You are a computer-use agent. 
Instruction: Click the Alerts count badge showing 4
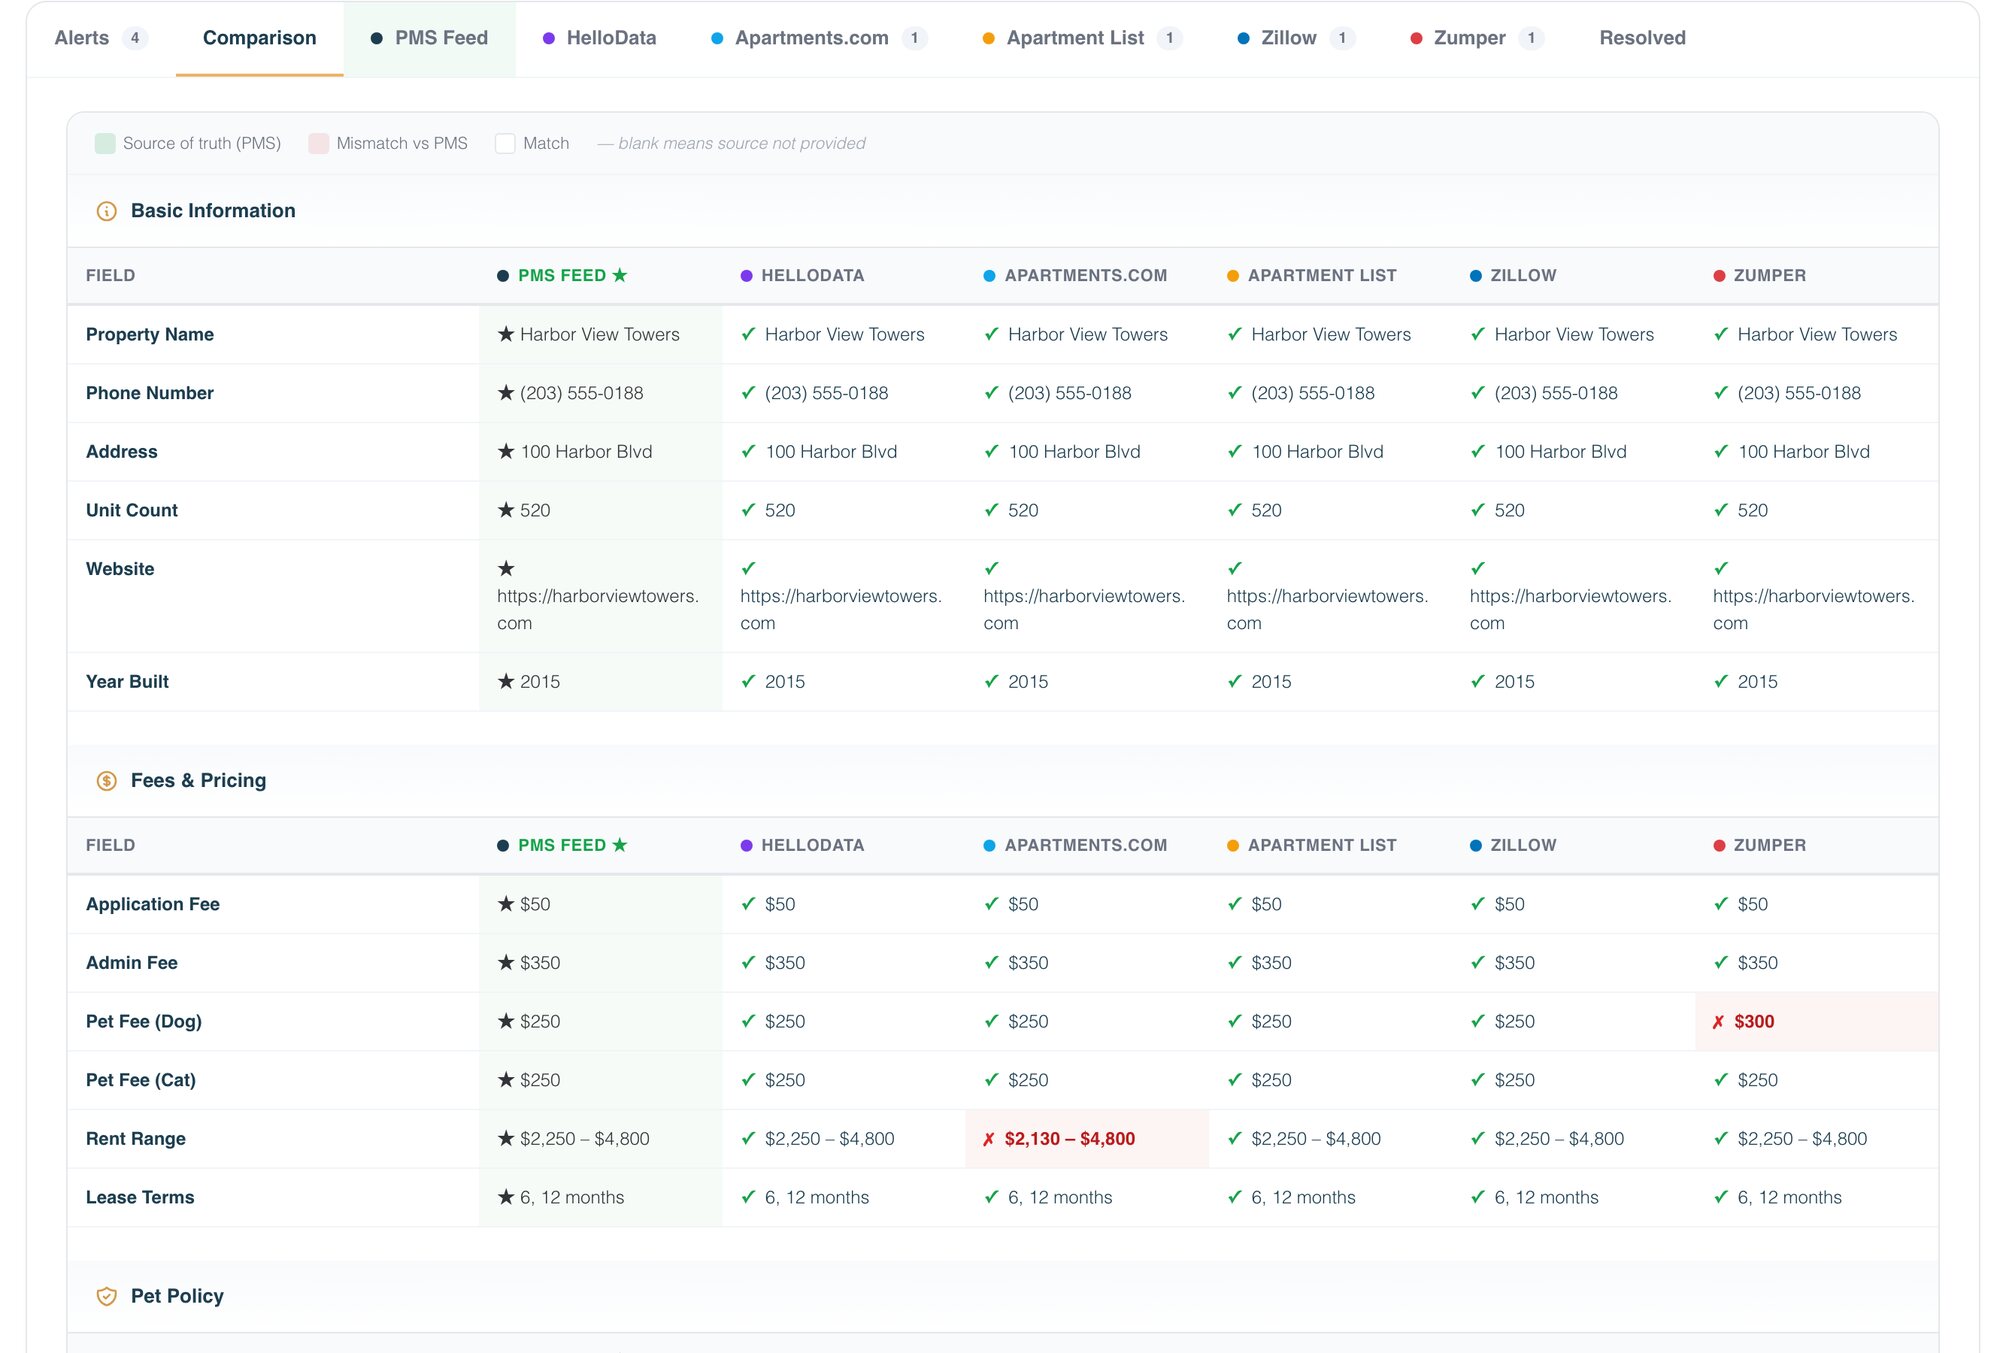tap(135, 38)
